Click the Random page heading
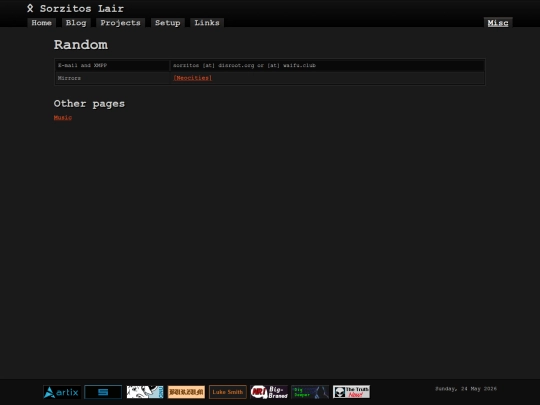Image resolution: width=540 pixels, height=405 pixels. point(81,45)
